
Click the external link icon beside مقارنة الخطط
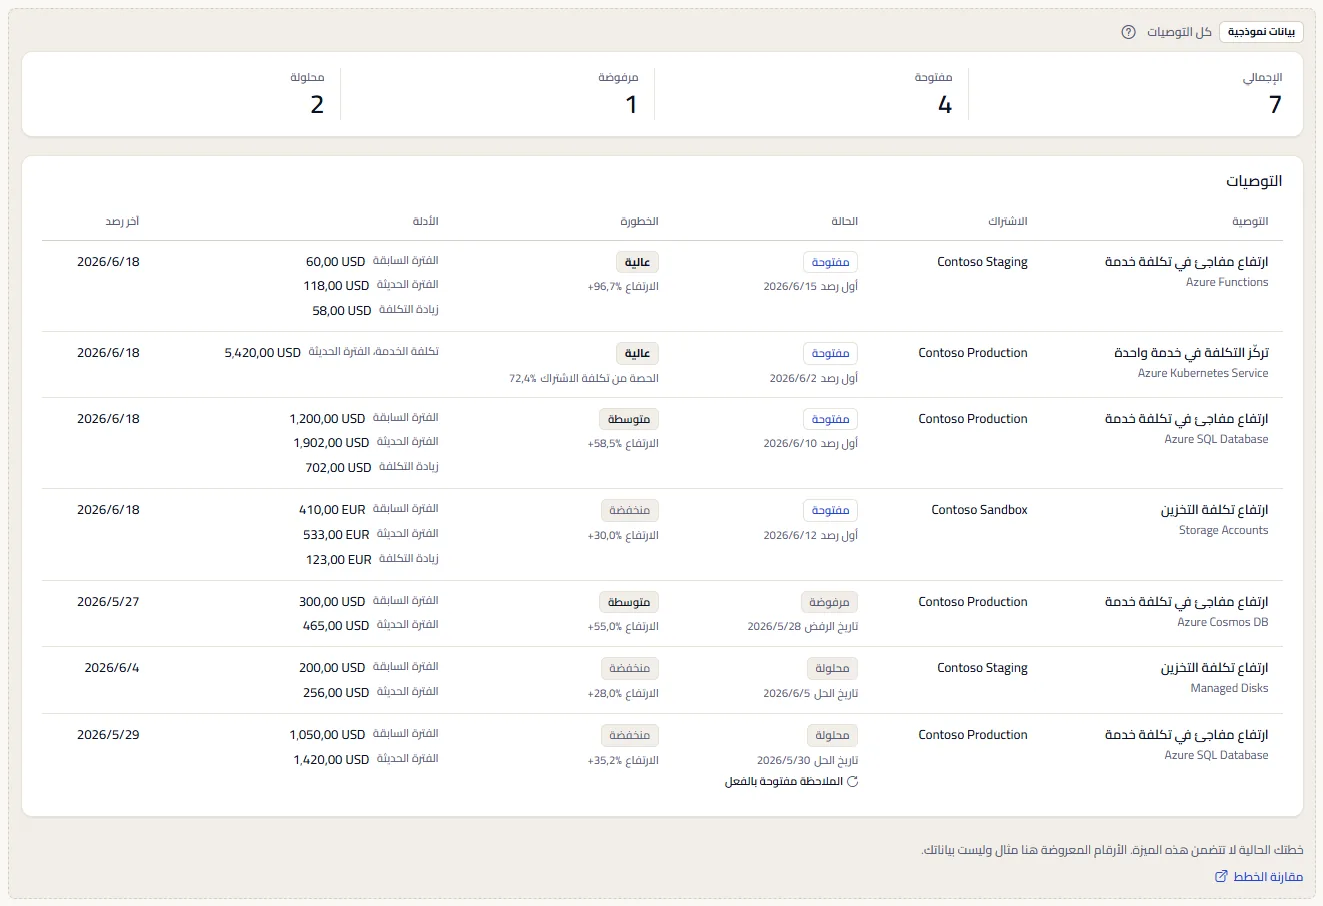tap(1221, 876)
